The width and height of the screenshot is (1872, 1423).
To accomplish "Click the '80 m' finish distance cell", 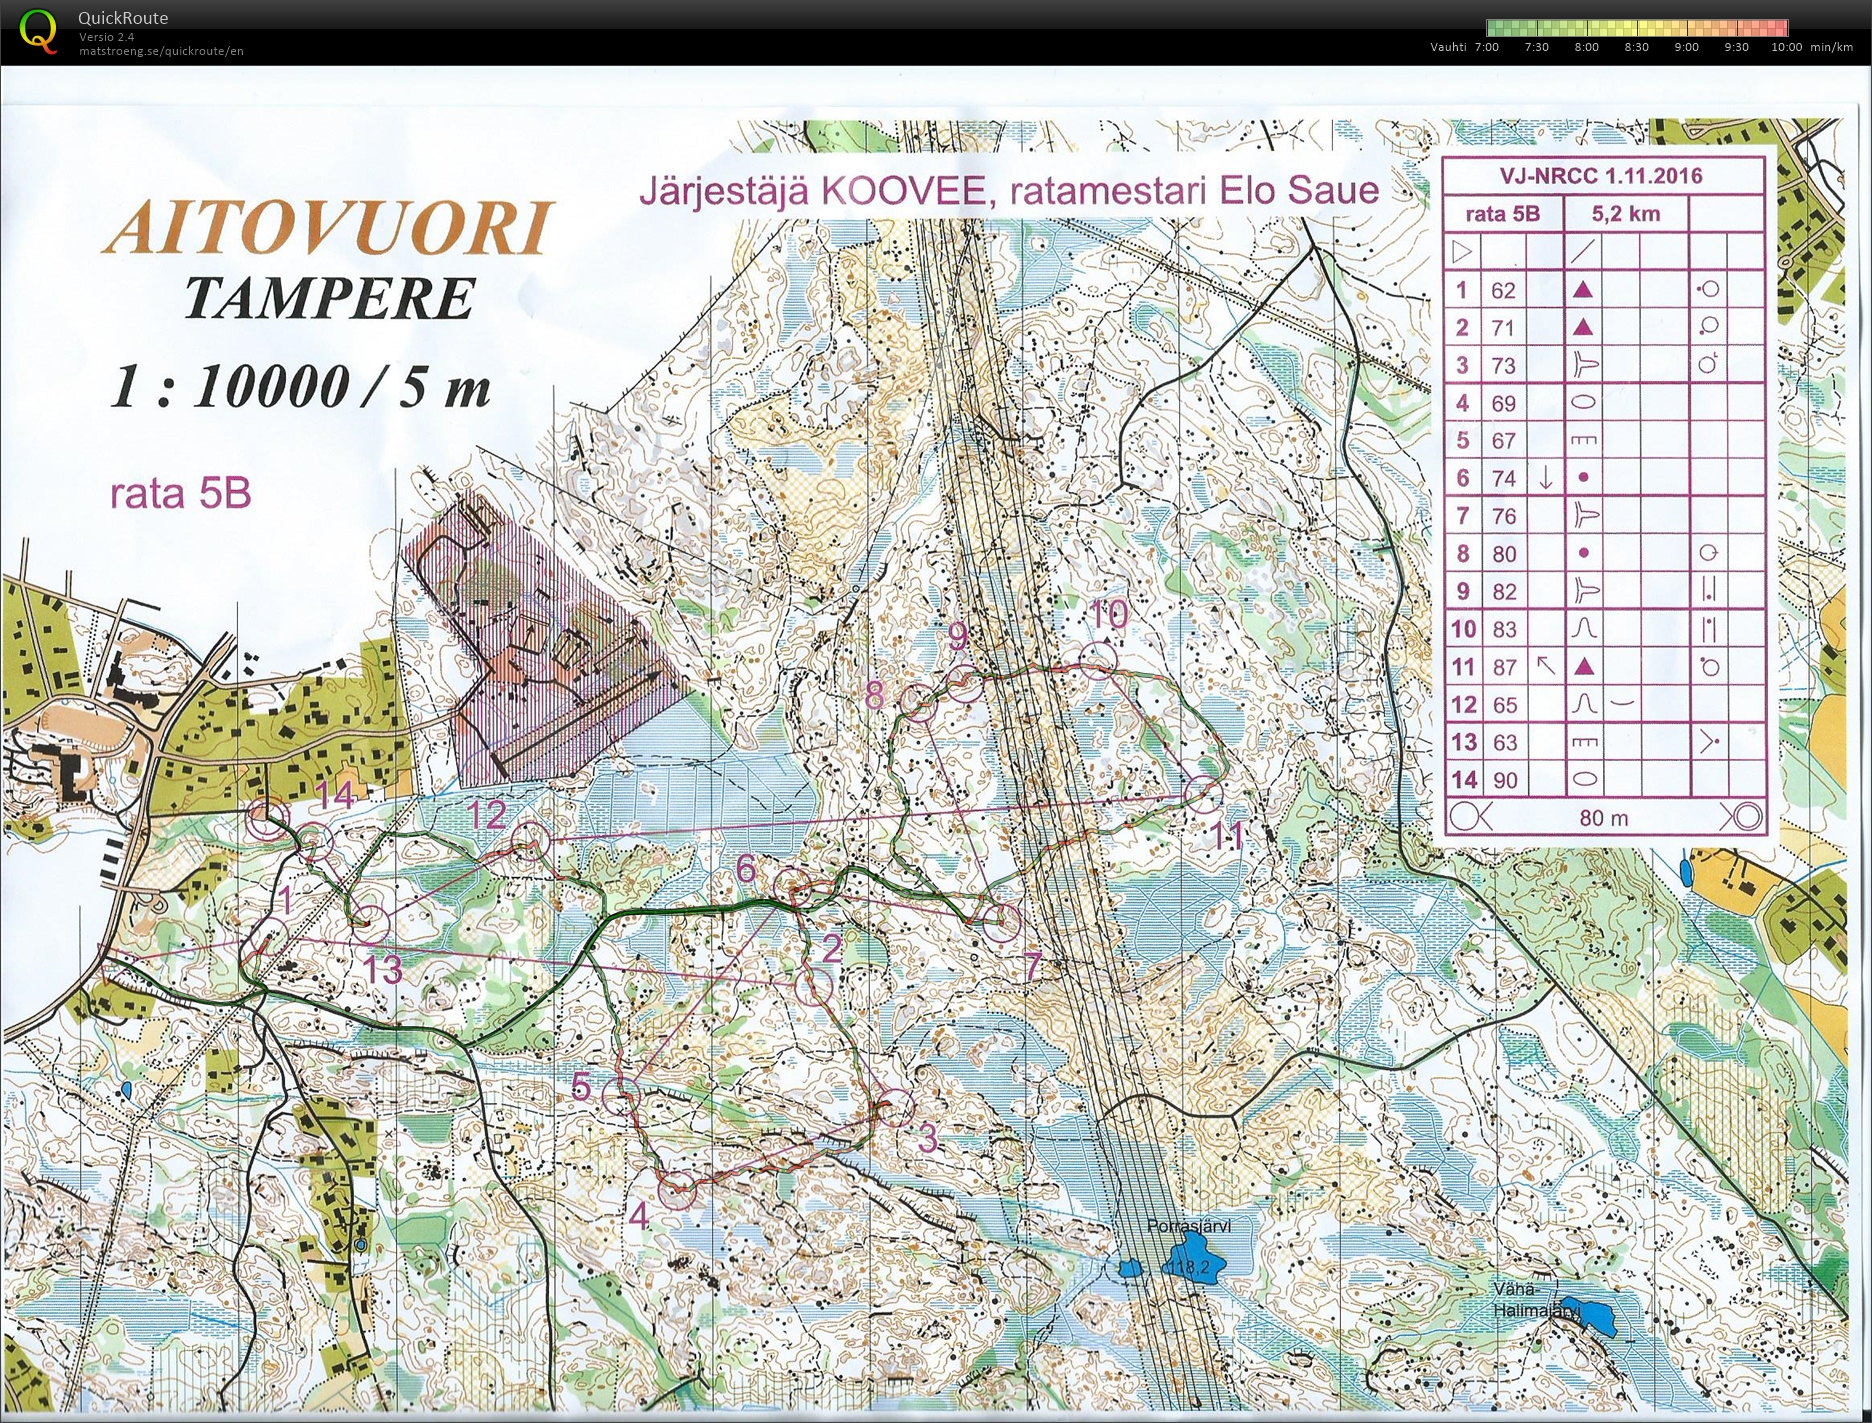I will point(1603,818).
